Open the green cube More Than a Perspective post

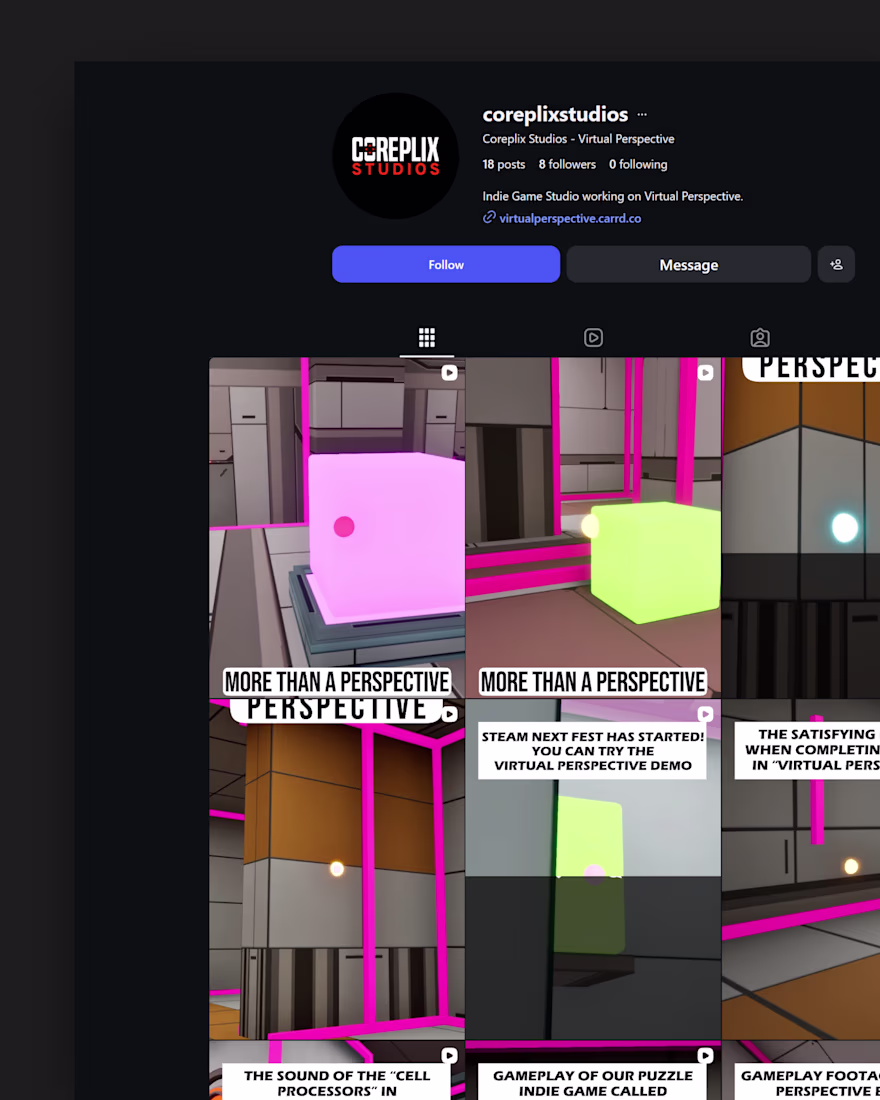point(593,528)
